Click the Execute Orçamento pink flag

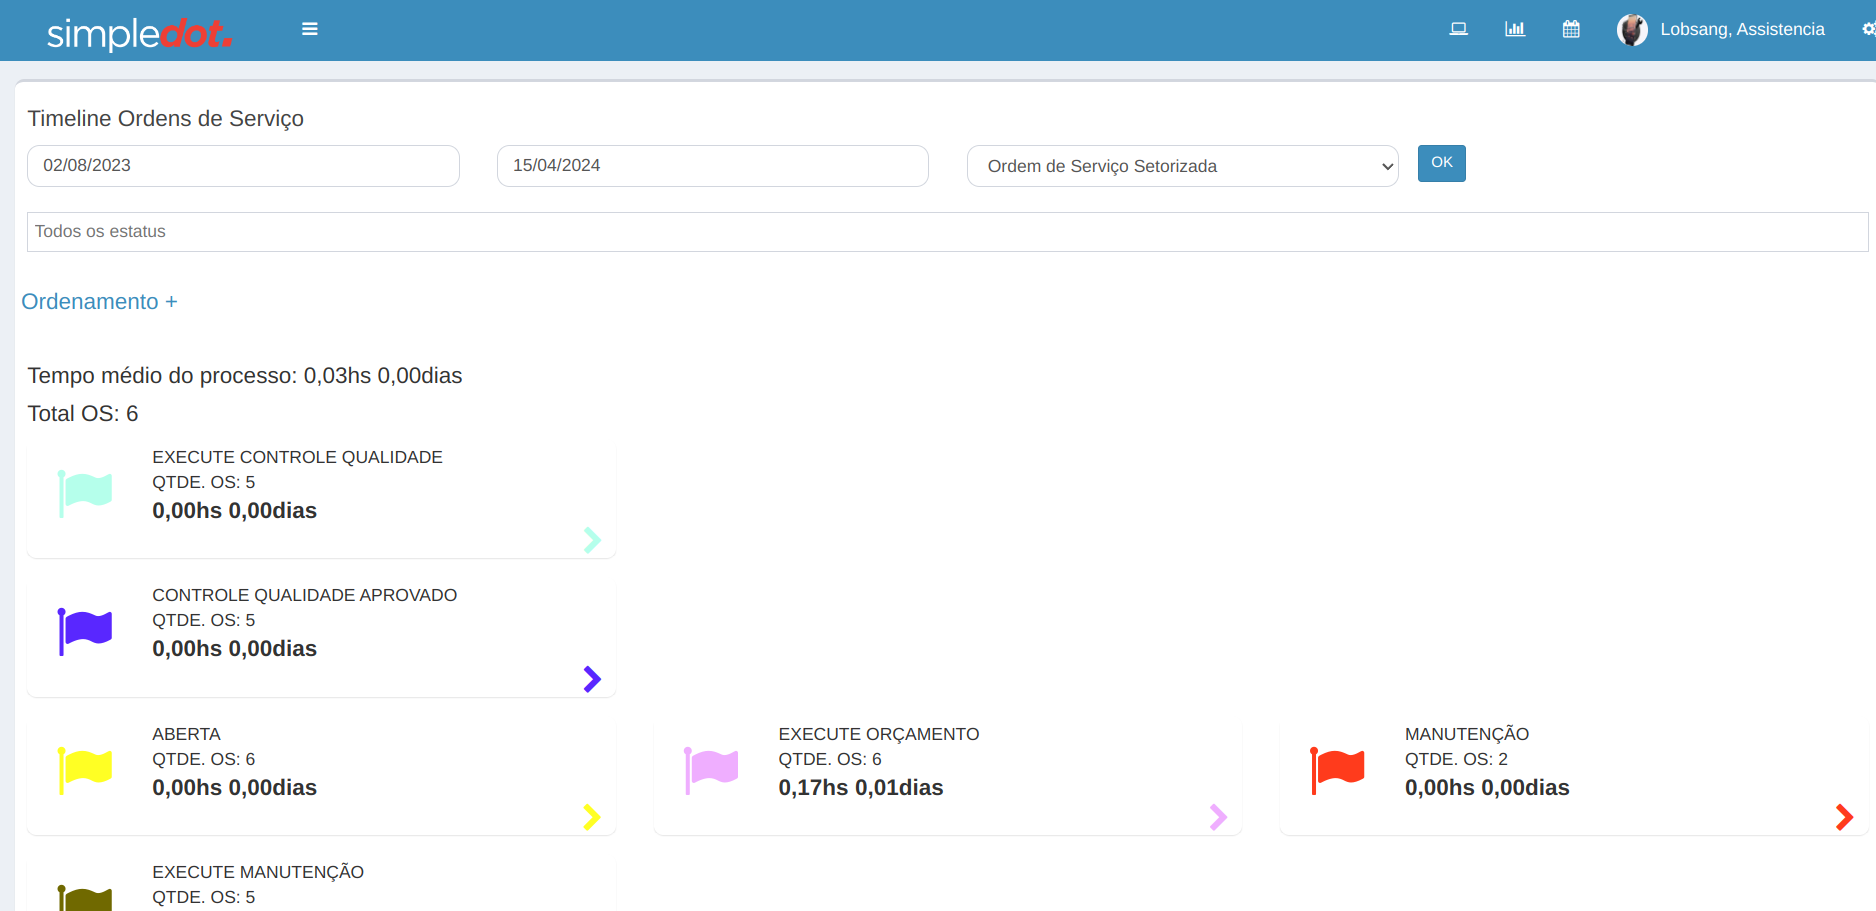coord(711,770)
